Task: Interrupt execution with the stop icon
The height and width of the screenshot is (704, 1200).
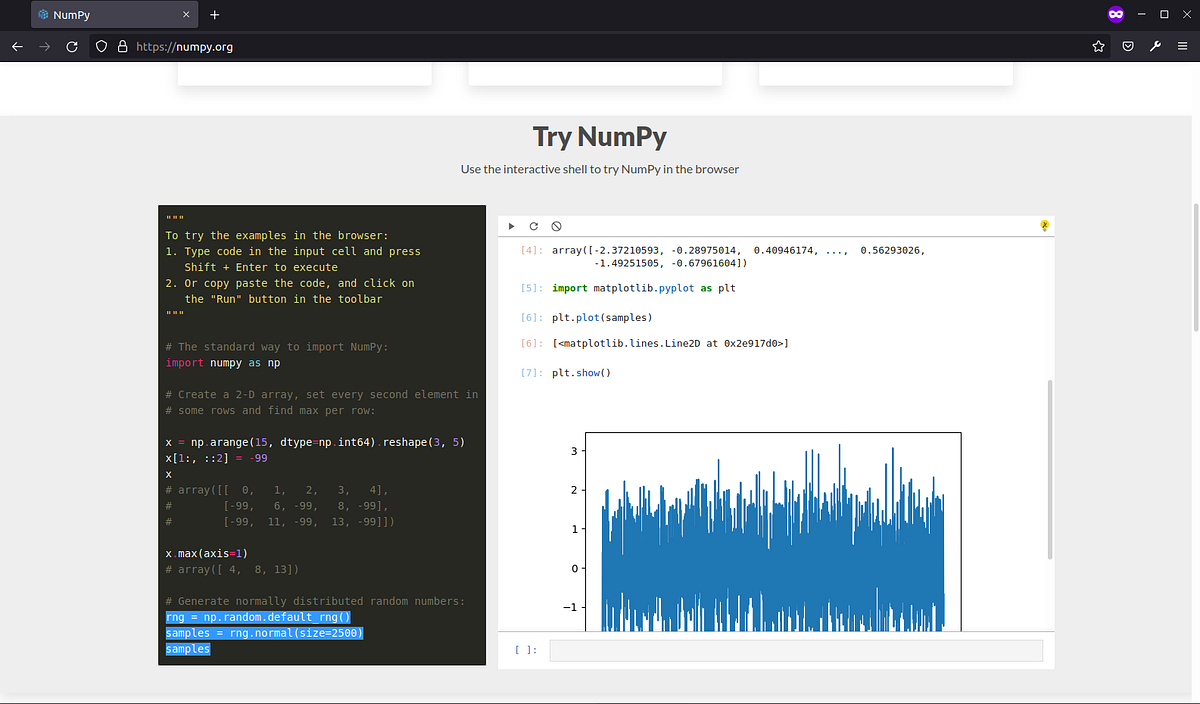Action: pos(557,226)
